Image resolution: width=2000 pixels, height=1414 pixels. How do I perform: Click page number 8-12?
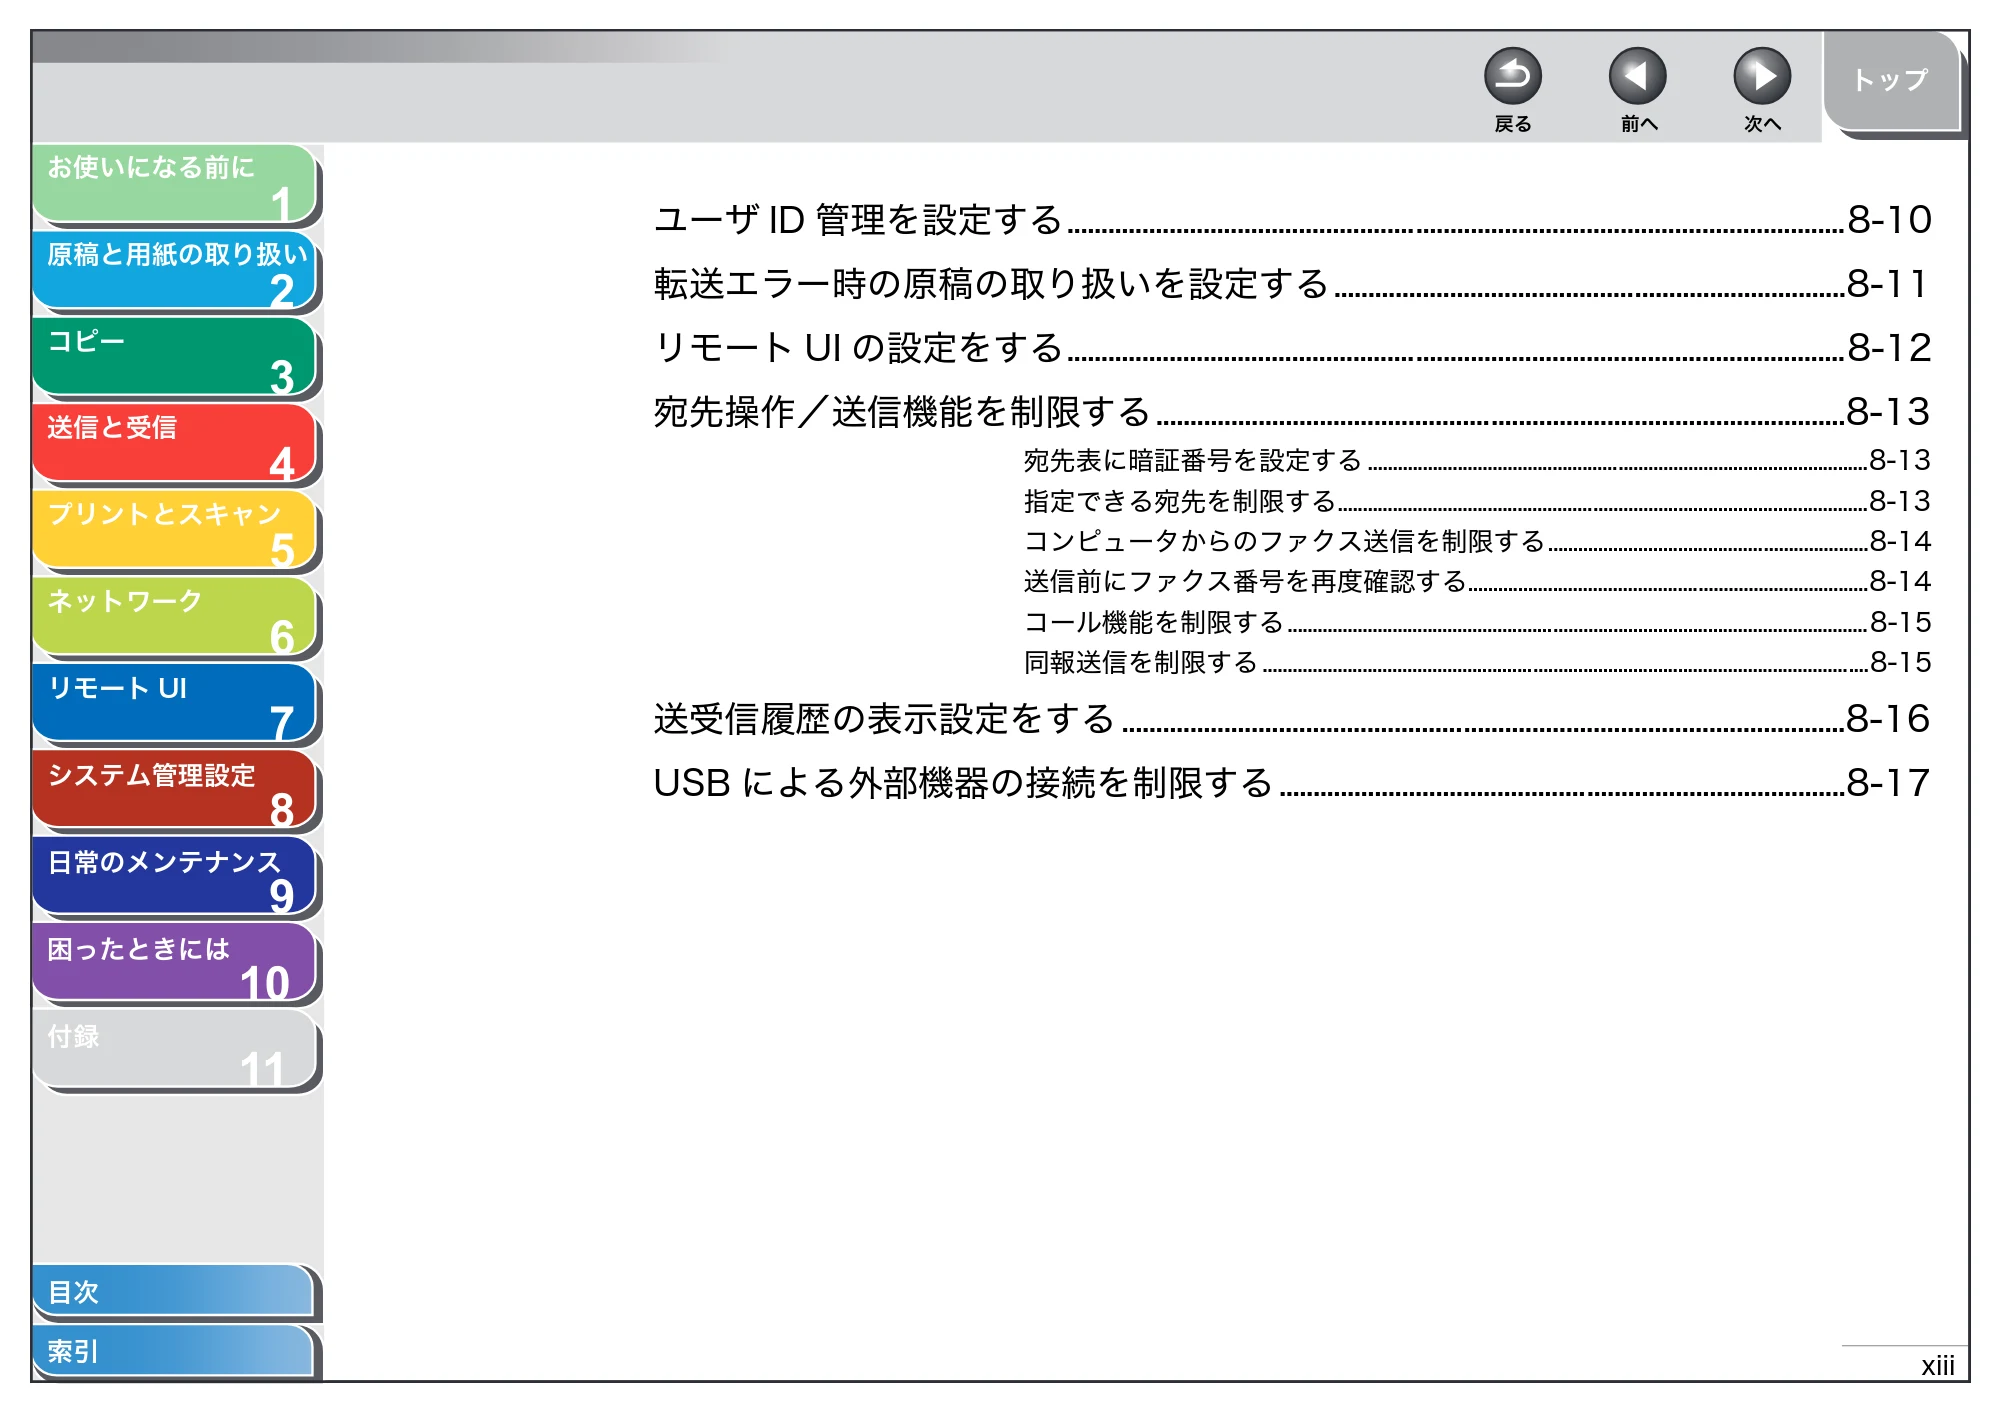[1889, 348]
